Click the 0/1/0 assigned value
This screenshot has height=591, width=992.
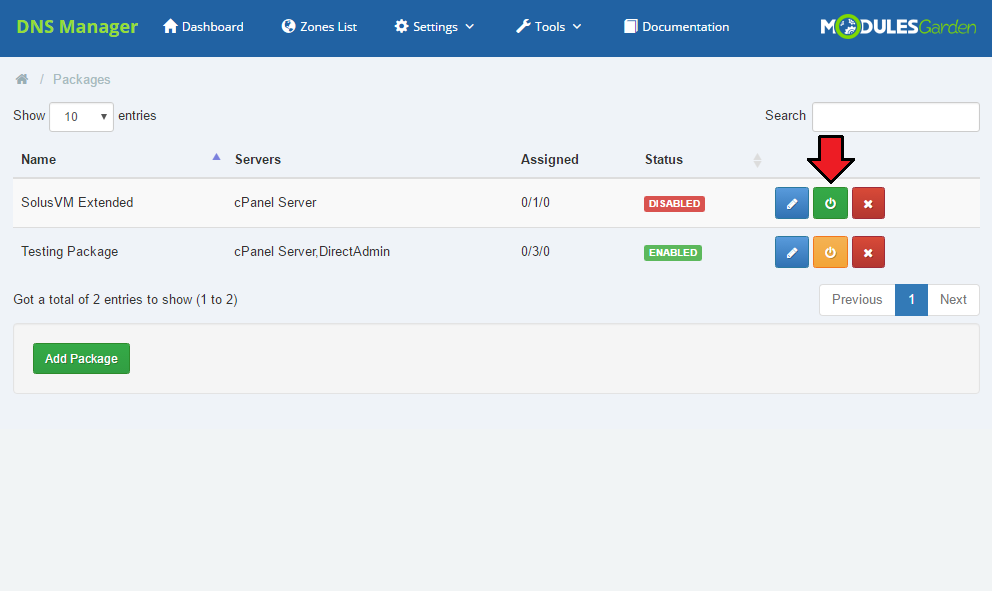click(535, 202)
